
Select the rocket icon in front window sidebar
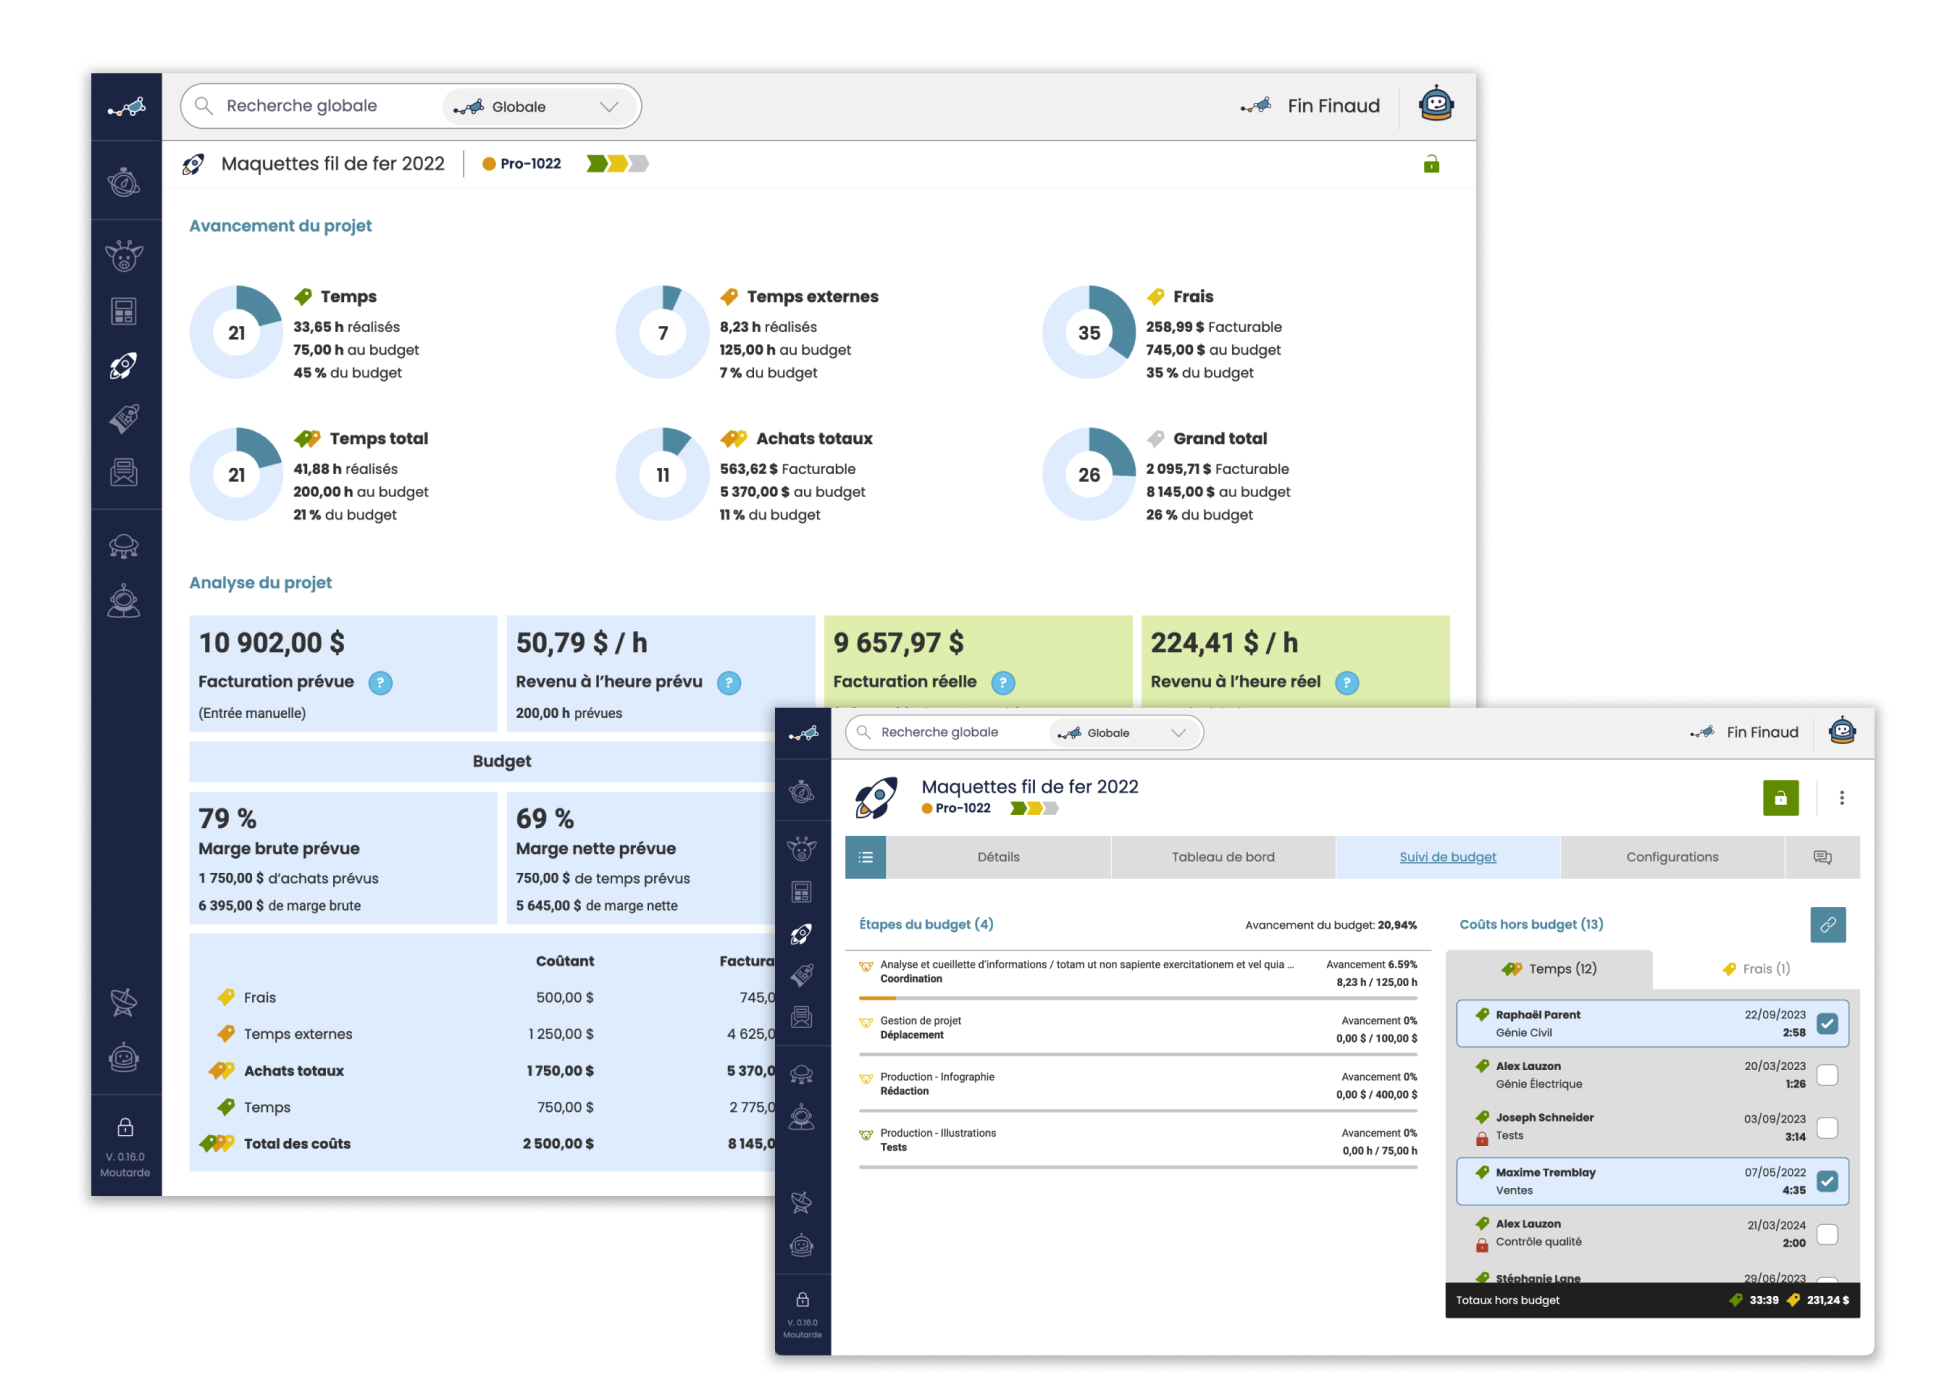pos(801,934)
